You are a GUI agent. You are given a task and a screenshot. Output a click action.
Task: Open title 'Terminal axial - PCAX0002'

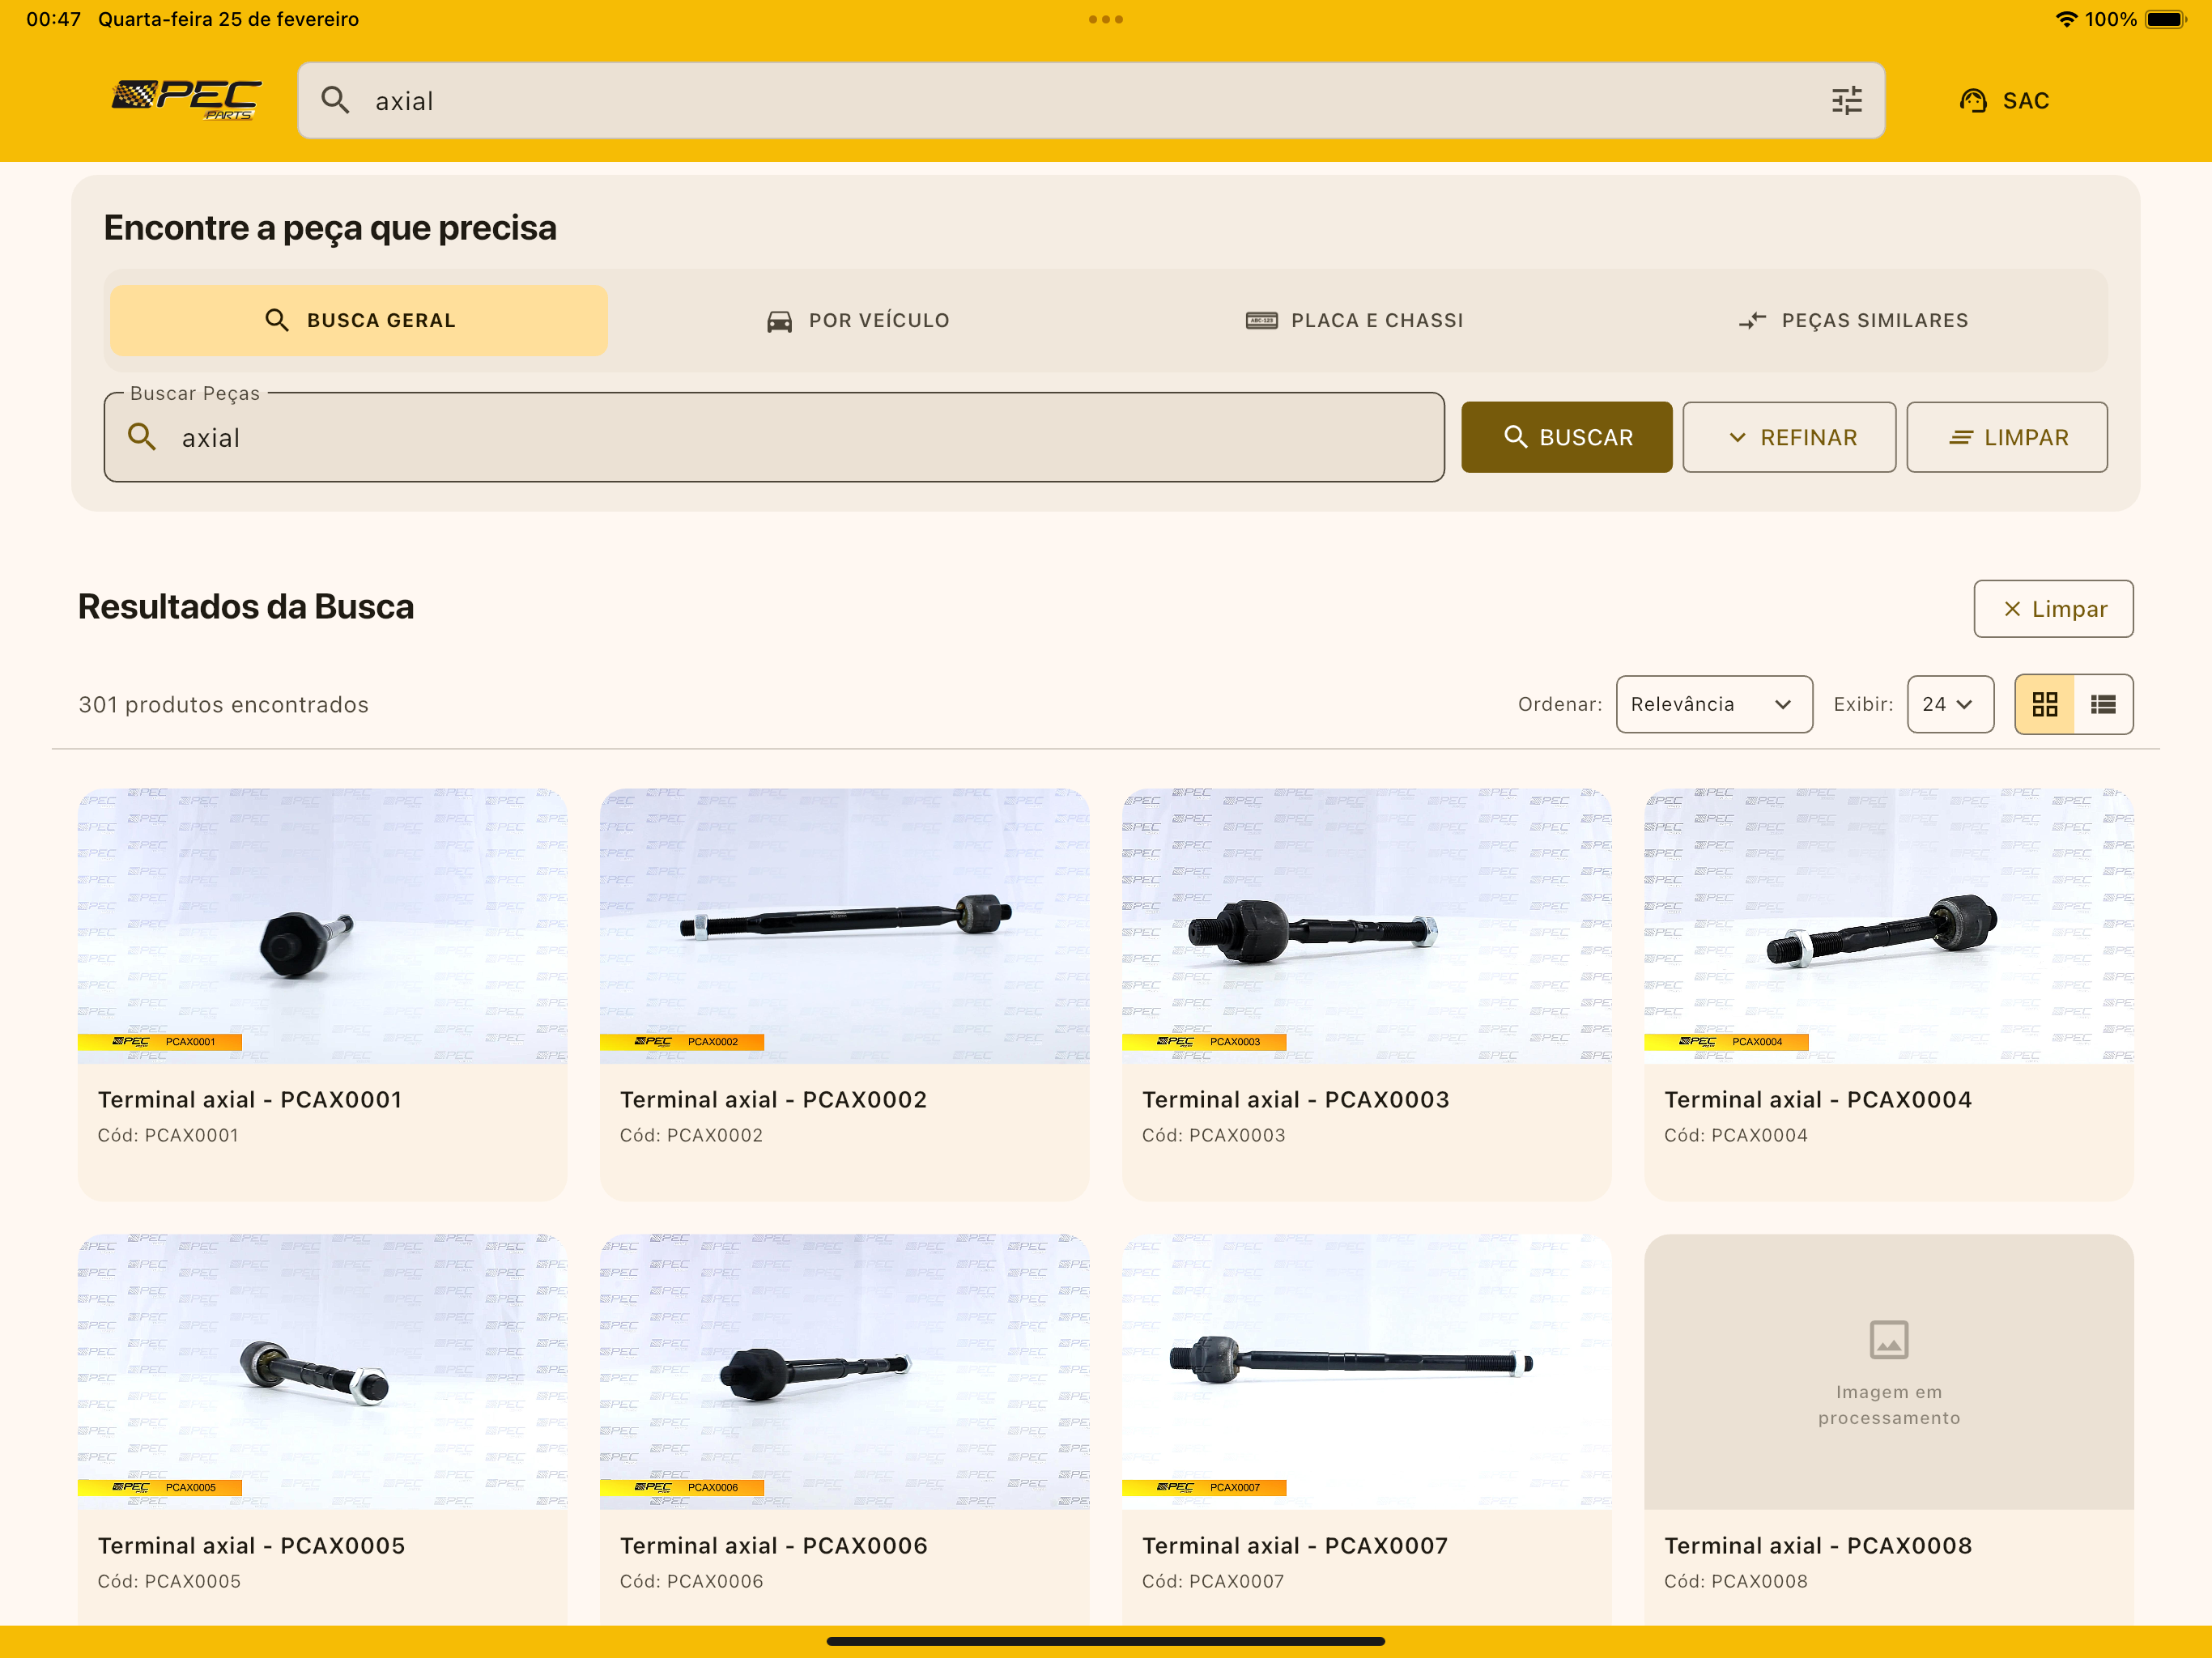(x=773, y=1099)
